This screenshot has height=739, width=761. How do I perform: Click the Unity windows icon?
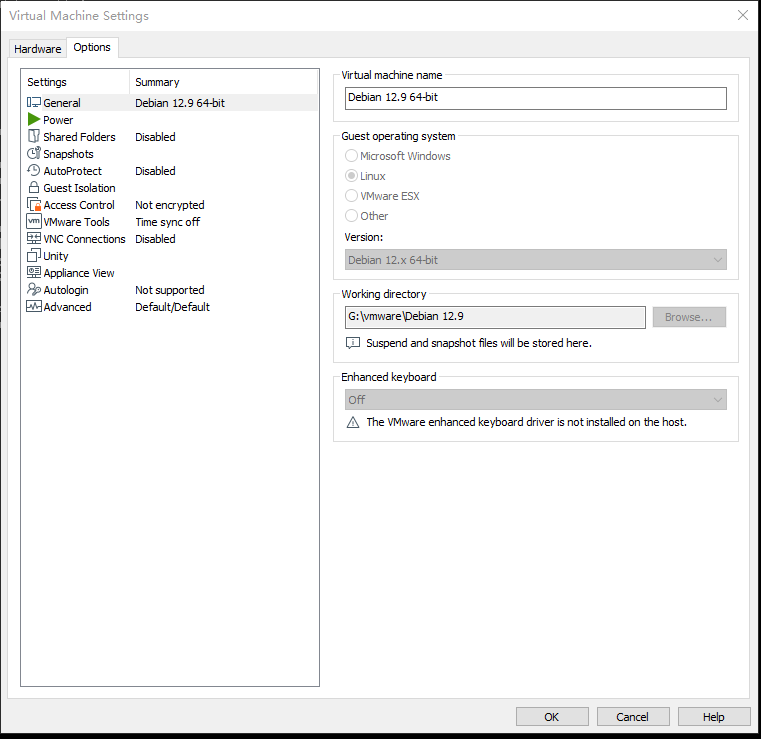[x=33, y=255]
